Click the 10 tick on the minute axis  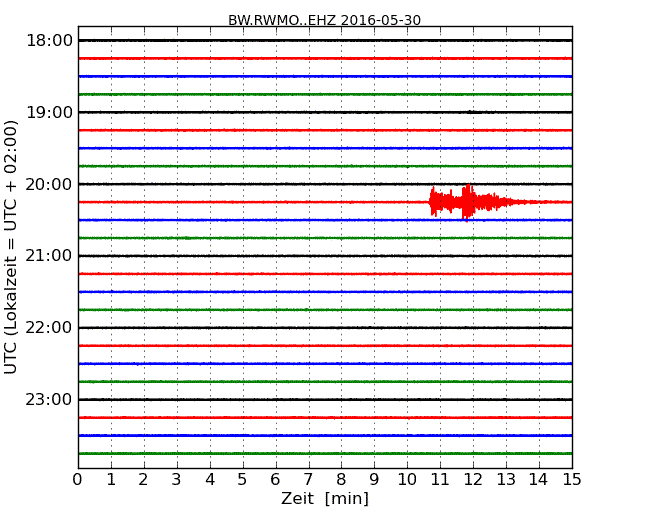pyautogui.click(x=407, y=479)
